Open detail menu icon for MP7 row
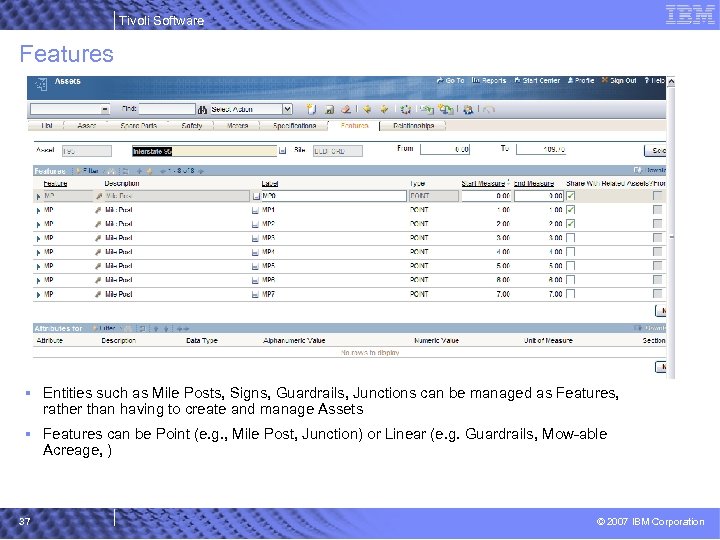The image size is (720, 540). pyautogui.click(x=98, y=294)
